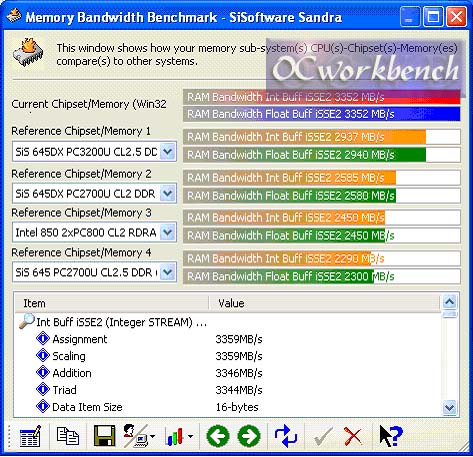
Task: Save results with the floppy disk icon
Action: tap(104, 436)
